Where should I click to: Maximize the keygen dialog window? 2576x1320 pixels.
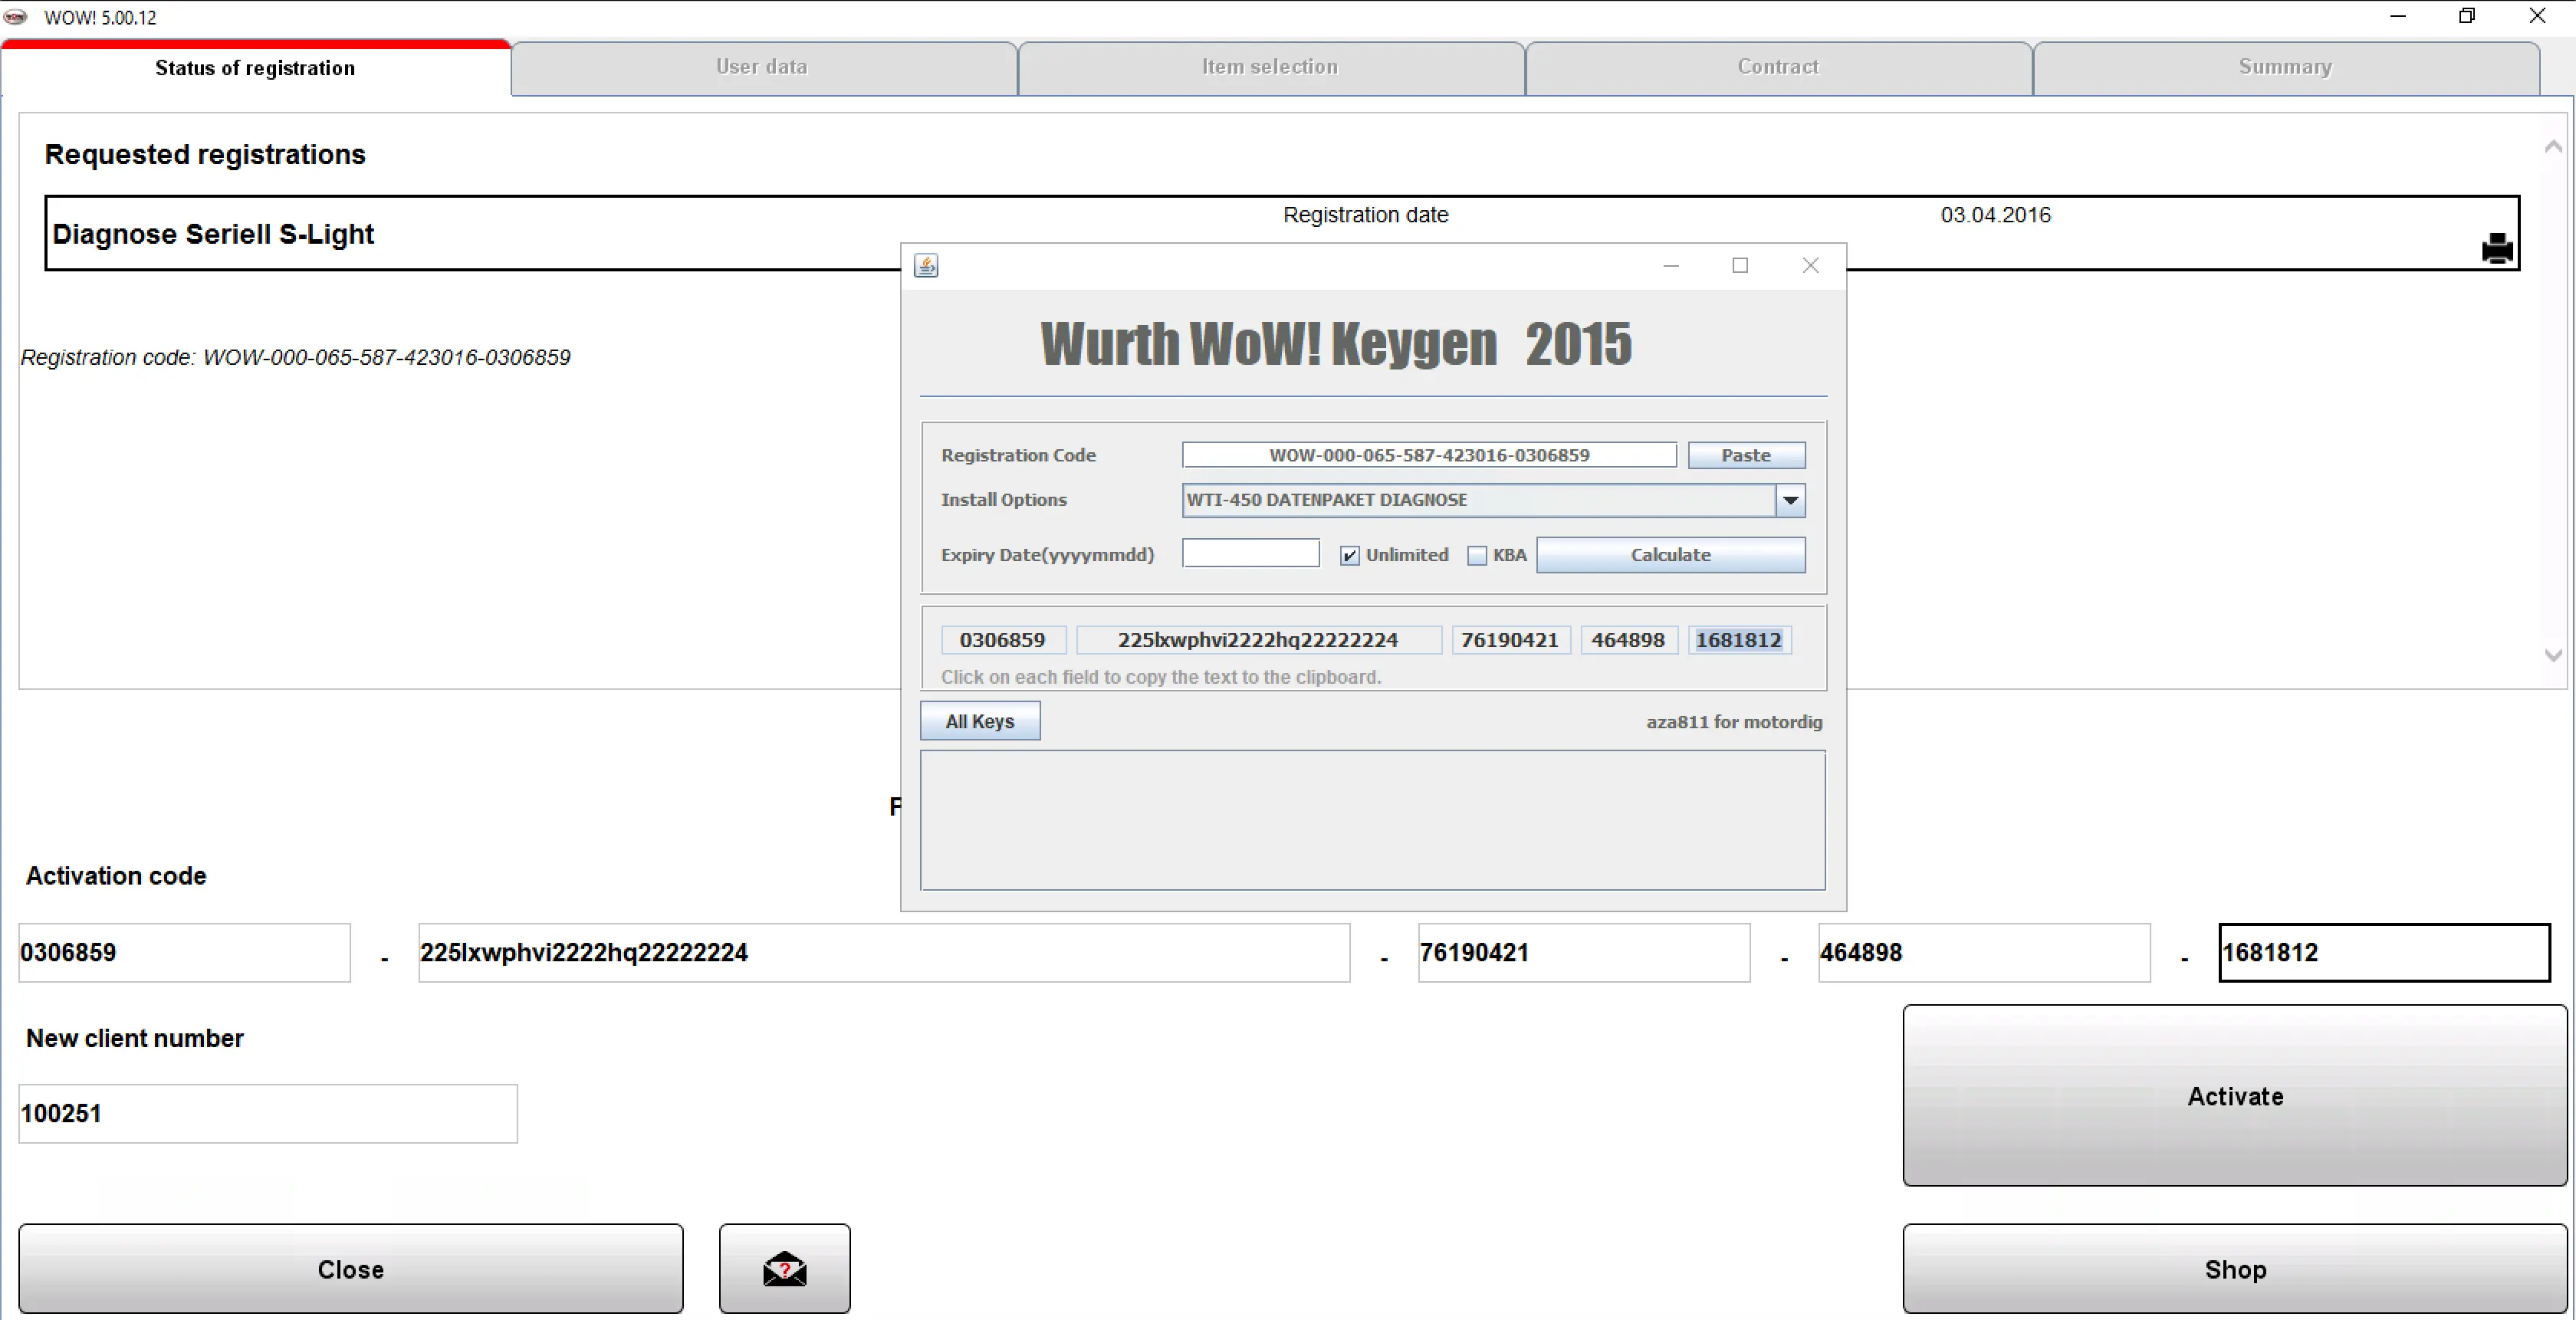(x=1740, y=265)
